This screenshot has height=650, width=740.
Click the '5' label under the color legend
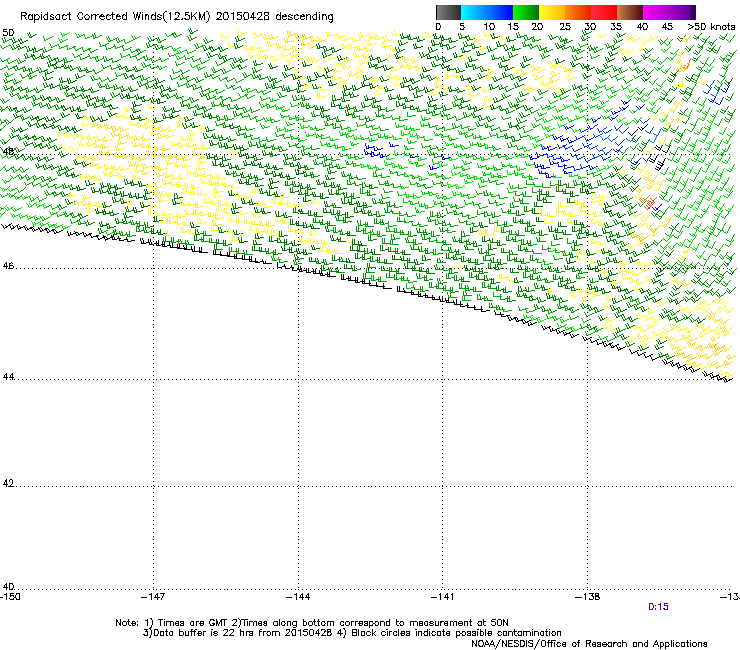click(x=462, y=27)
